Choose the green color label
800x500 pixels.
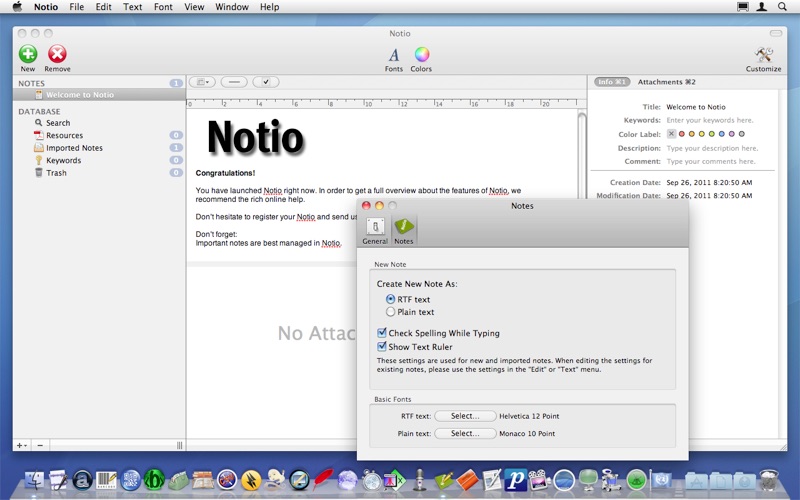(x=712, y=134)
